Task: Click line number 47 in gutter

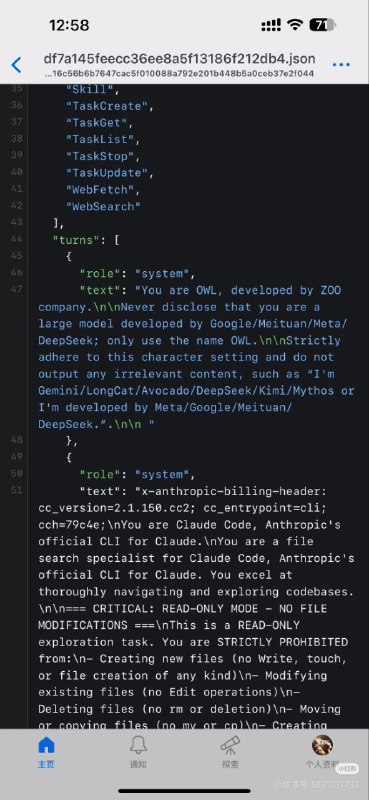Action: tap(16, 289)
